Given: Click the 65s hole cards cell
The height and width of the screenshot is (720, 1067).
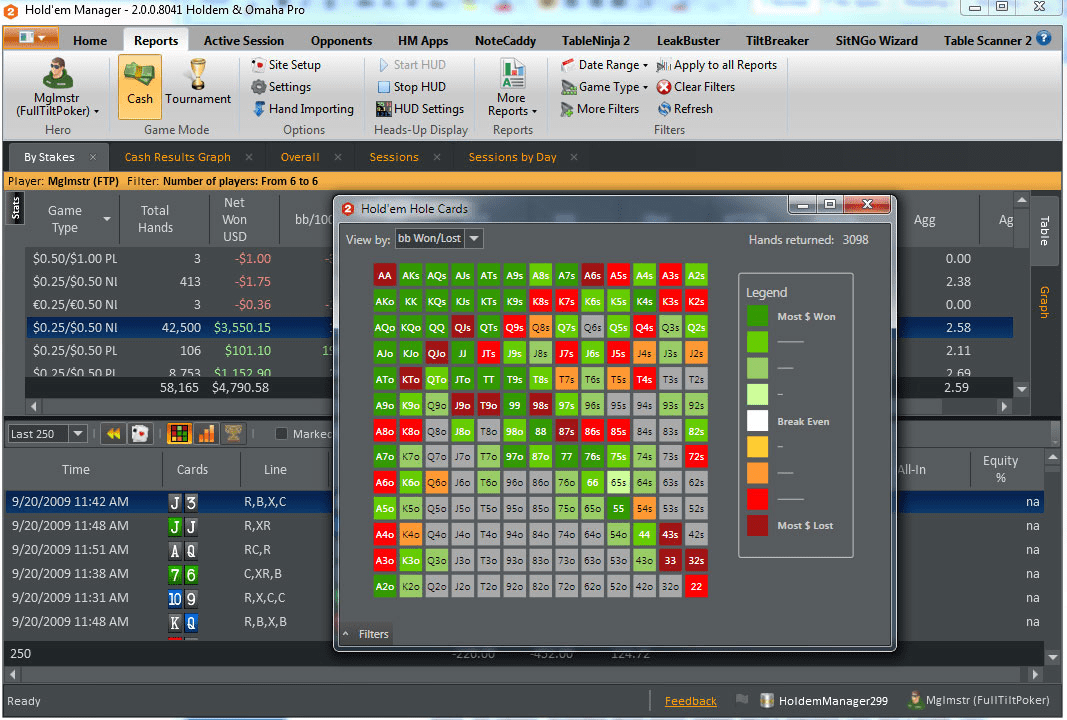Looking at the screenshot, I should 618,482.
